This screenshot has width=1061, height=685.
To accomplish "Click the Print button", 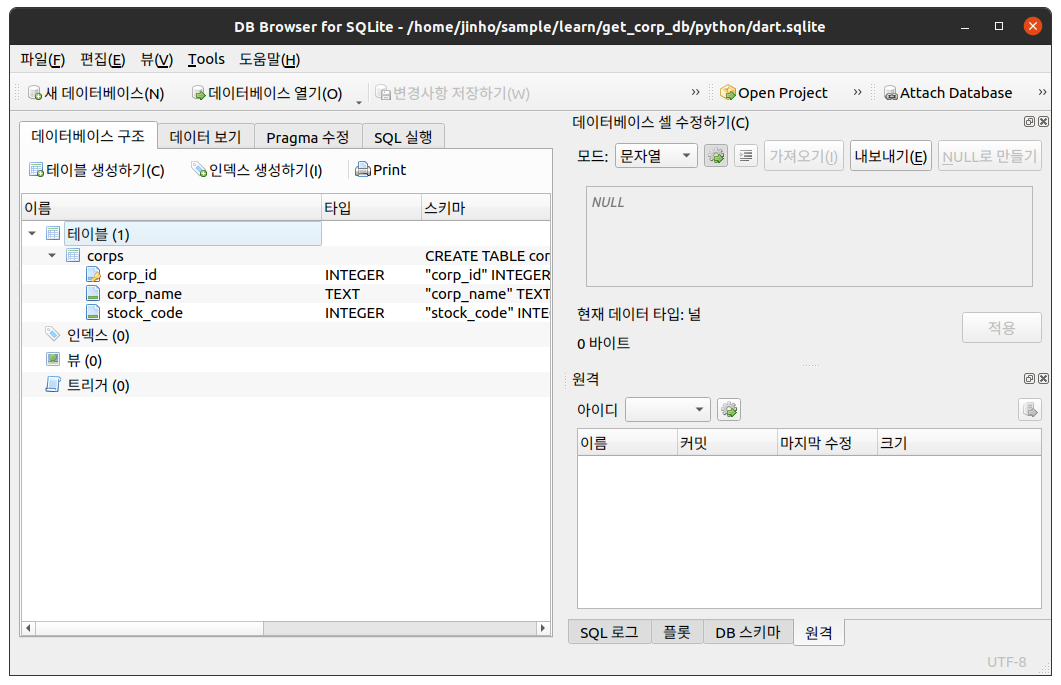I will [380, 170].
